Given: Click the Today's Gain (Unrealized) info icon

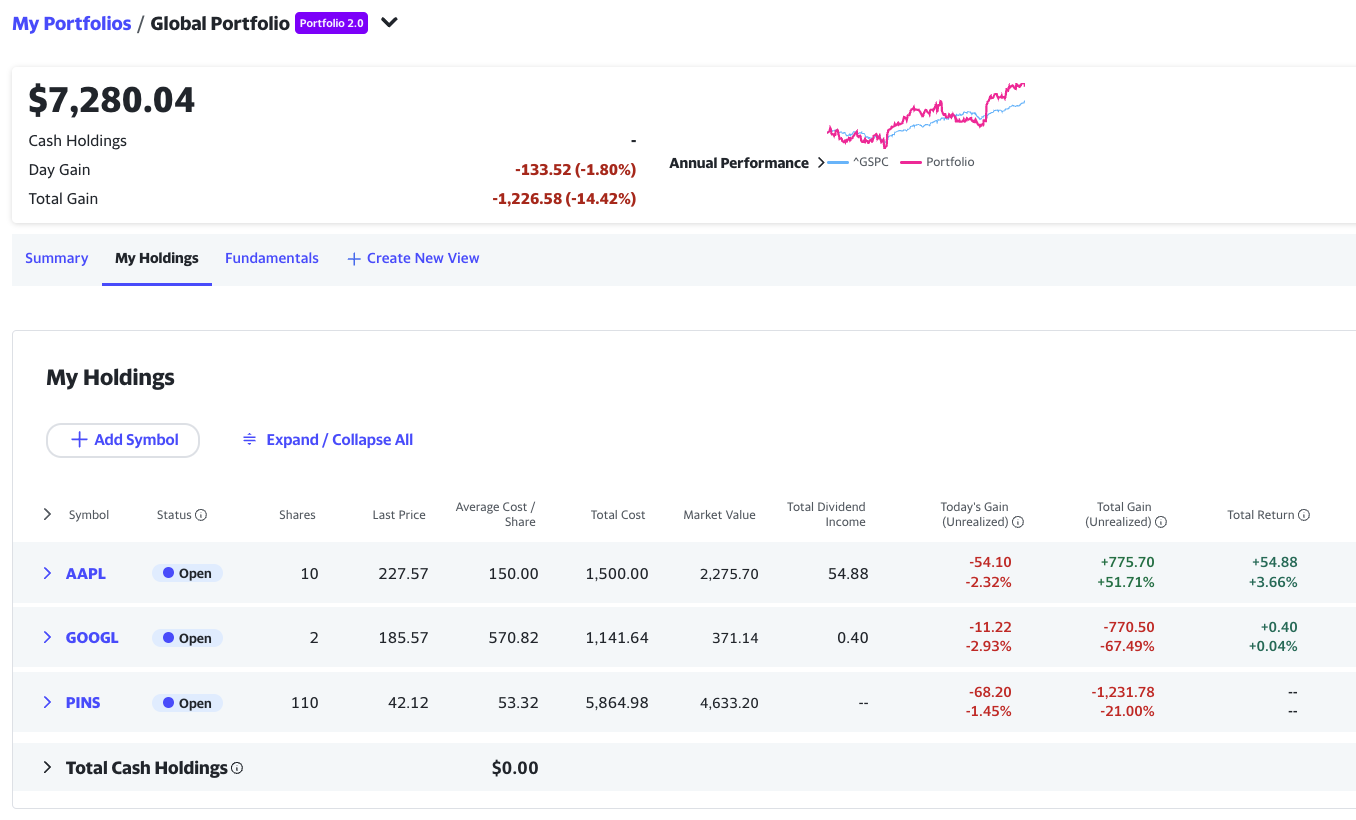Looking at the screenshot, I should click(1018, 522).
